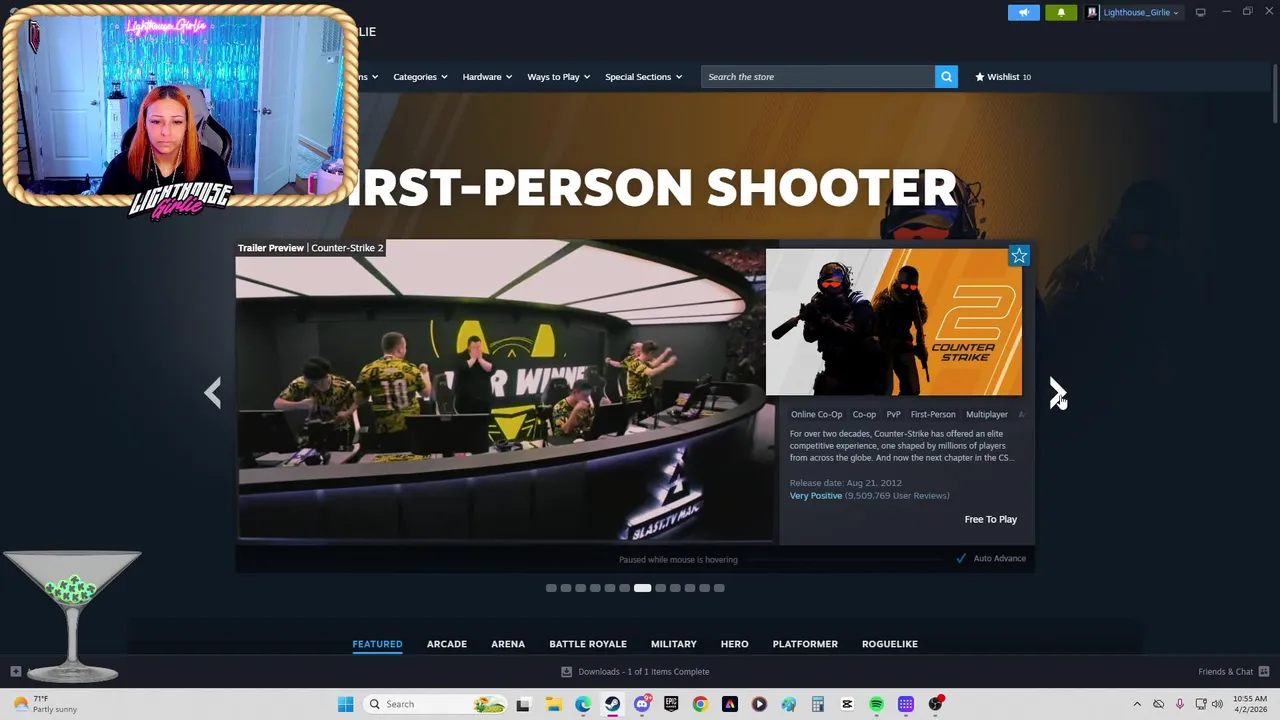Click the Counter-Strike 2 capsule image
This screenshot has width=1280, height=720.
click(894, 322)
